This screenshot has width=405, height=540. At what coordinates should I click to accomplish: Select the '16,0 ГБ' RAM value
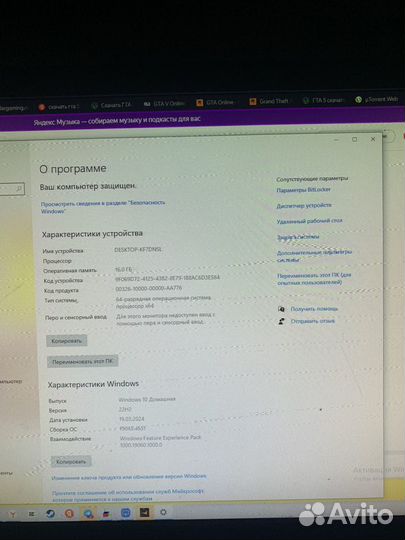123,269
